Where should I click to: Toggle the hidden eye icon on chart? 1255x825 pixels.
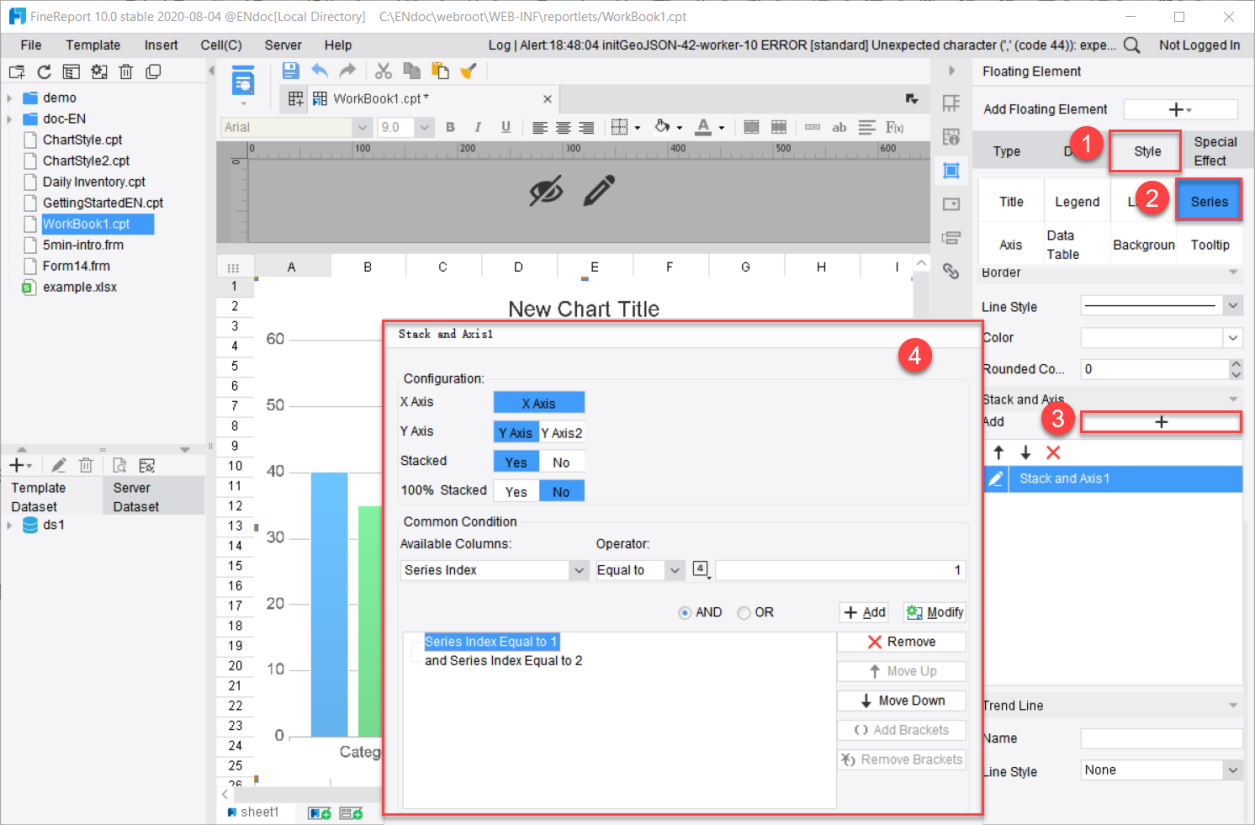pos(546,190)
